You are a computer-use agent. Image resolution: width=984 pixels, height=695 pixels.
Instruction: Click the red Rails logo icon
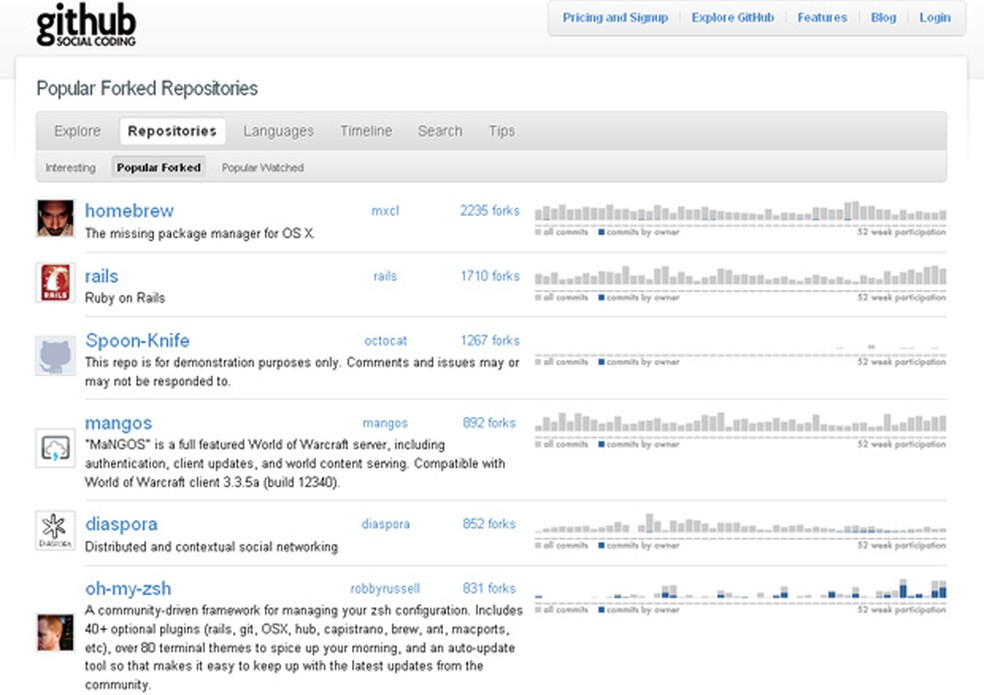55,283
